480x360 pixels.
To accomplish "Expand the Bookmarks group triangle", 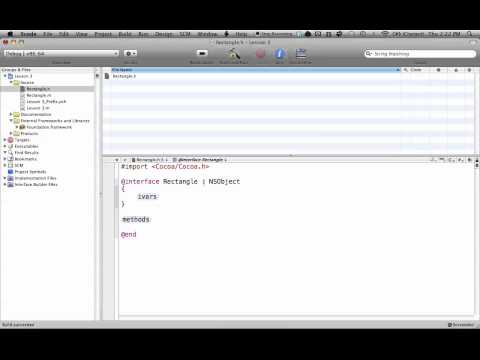I will point(5,159).
